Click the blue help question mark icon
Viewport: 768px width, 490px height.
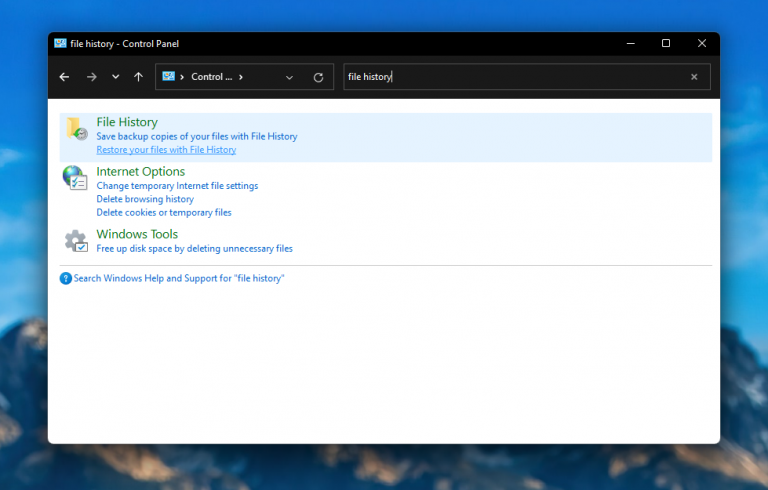tap(66, 279)
